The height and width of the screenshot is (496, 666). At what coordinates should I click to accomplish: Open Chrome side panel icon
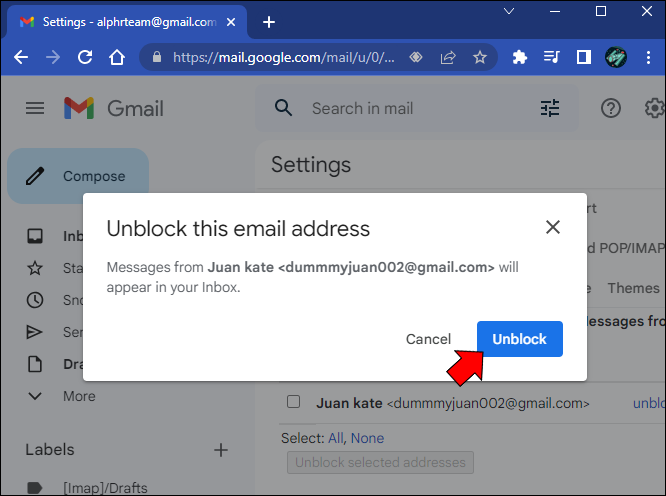click(x=584, y=57)
